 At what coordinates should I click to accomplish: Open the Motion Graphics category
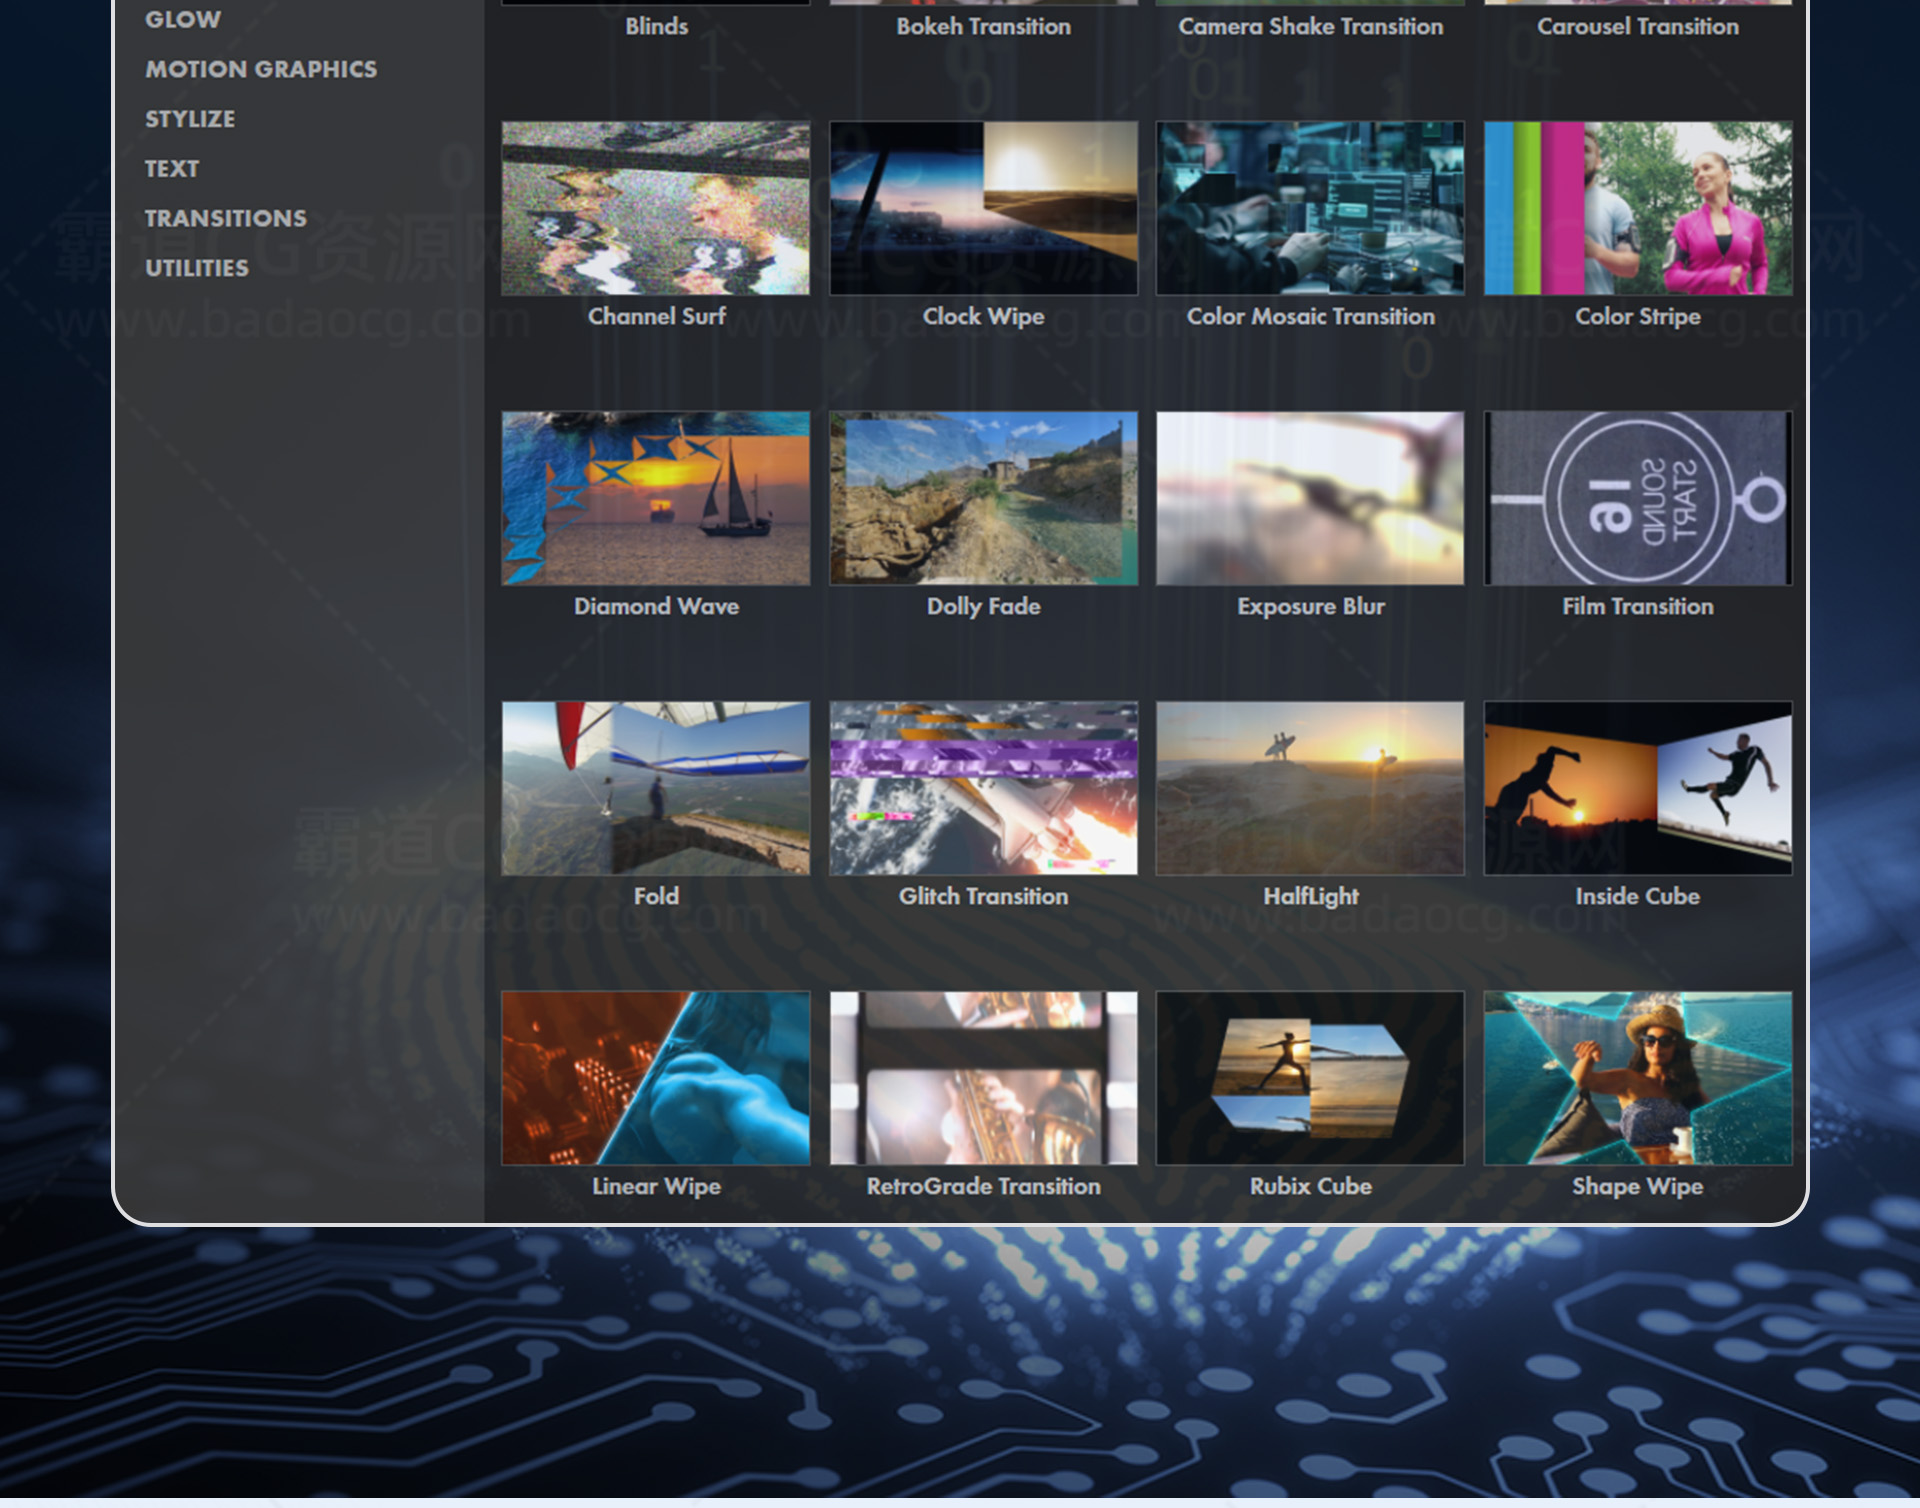pos(261,69)
